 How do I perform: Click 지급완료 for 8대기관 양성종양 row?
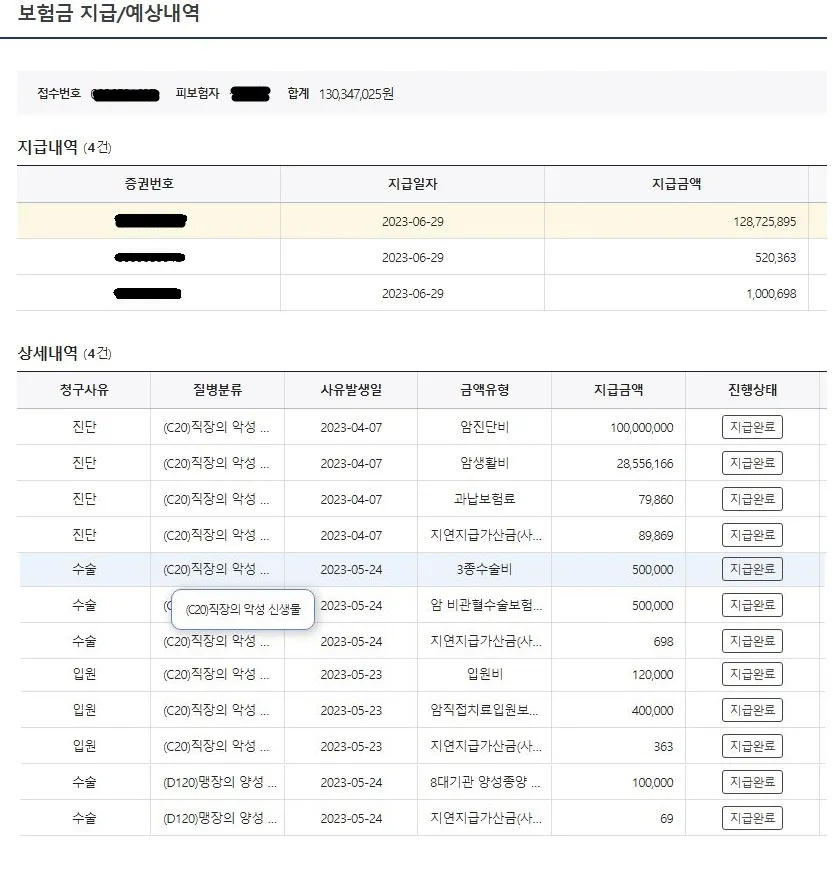click(x=751, y=781)
